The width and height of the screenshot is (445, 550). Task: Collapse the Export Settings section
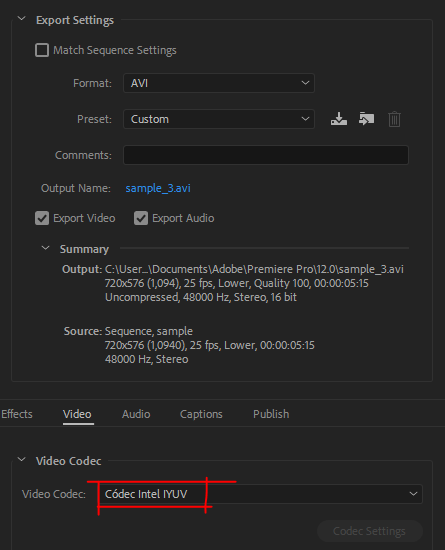coord(22,19)
